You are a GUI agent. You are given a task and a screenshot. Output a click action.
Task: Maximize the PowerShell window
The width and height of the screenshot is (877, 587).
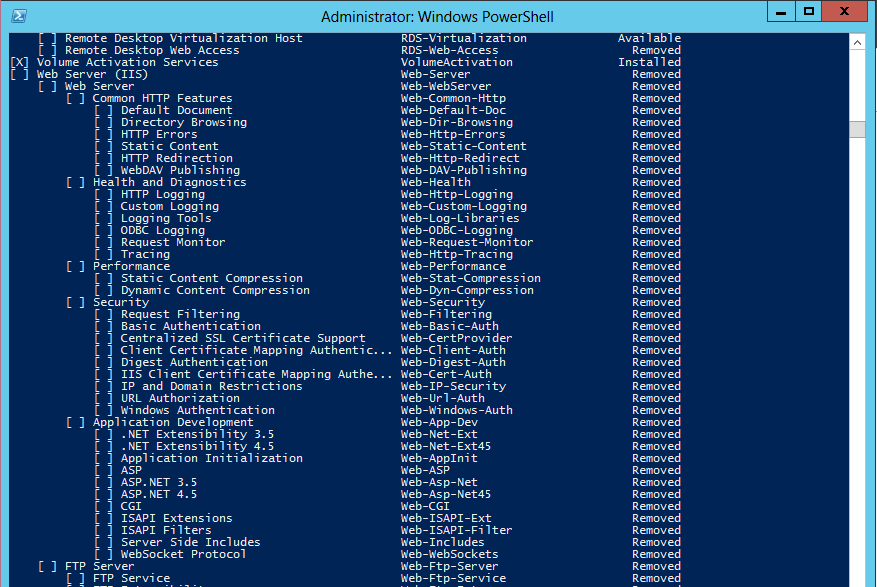[x=809, y=12]
